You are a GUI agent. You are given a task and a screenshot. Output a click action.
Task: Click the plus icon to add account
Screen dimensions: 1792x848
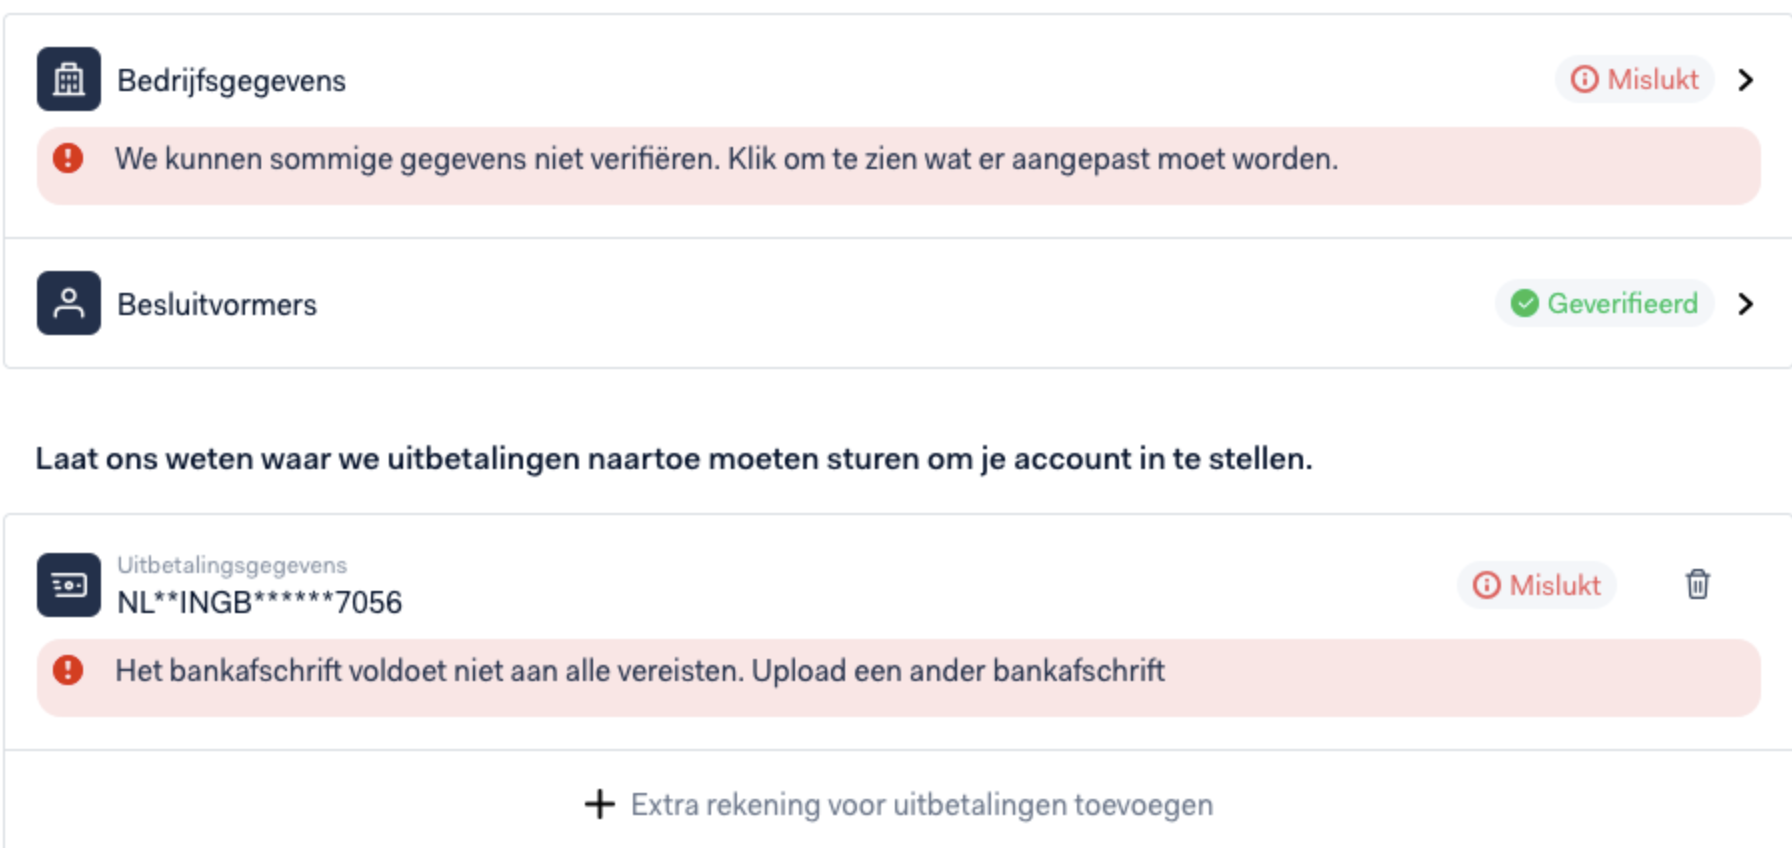600,804
